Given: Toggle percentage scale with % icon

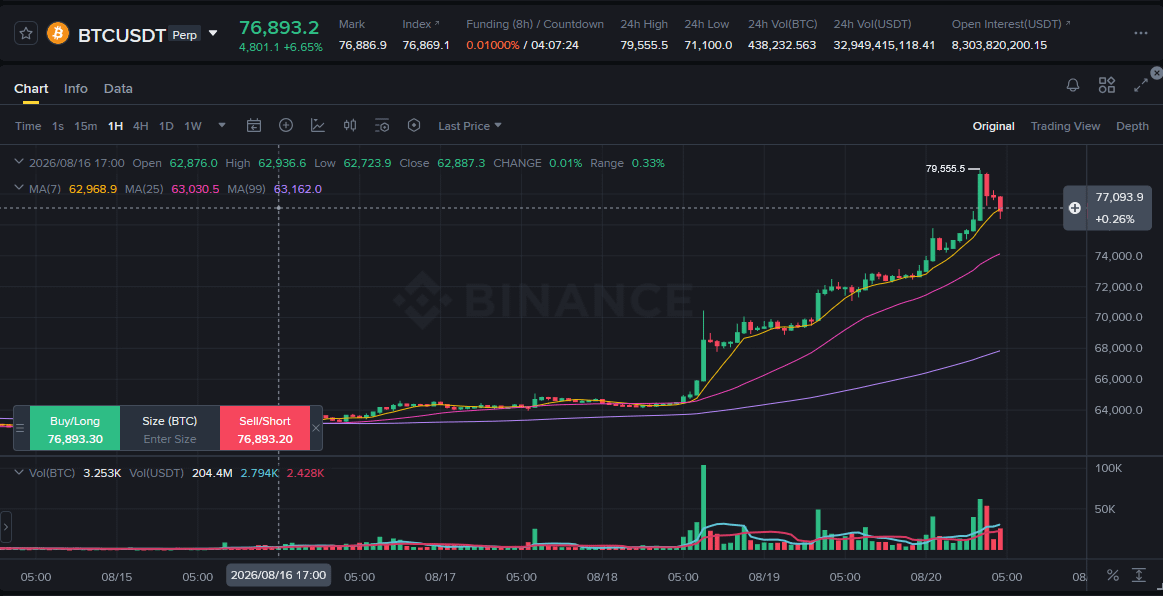Looking at the screenshot, I should 1113,575.
